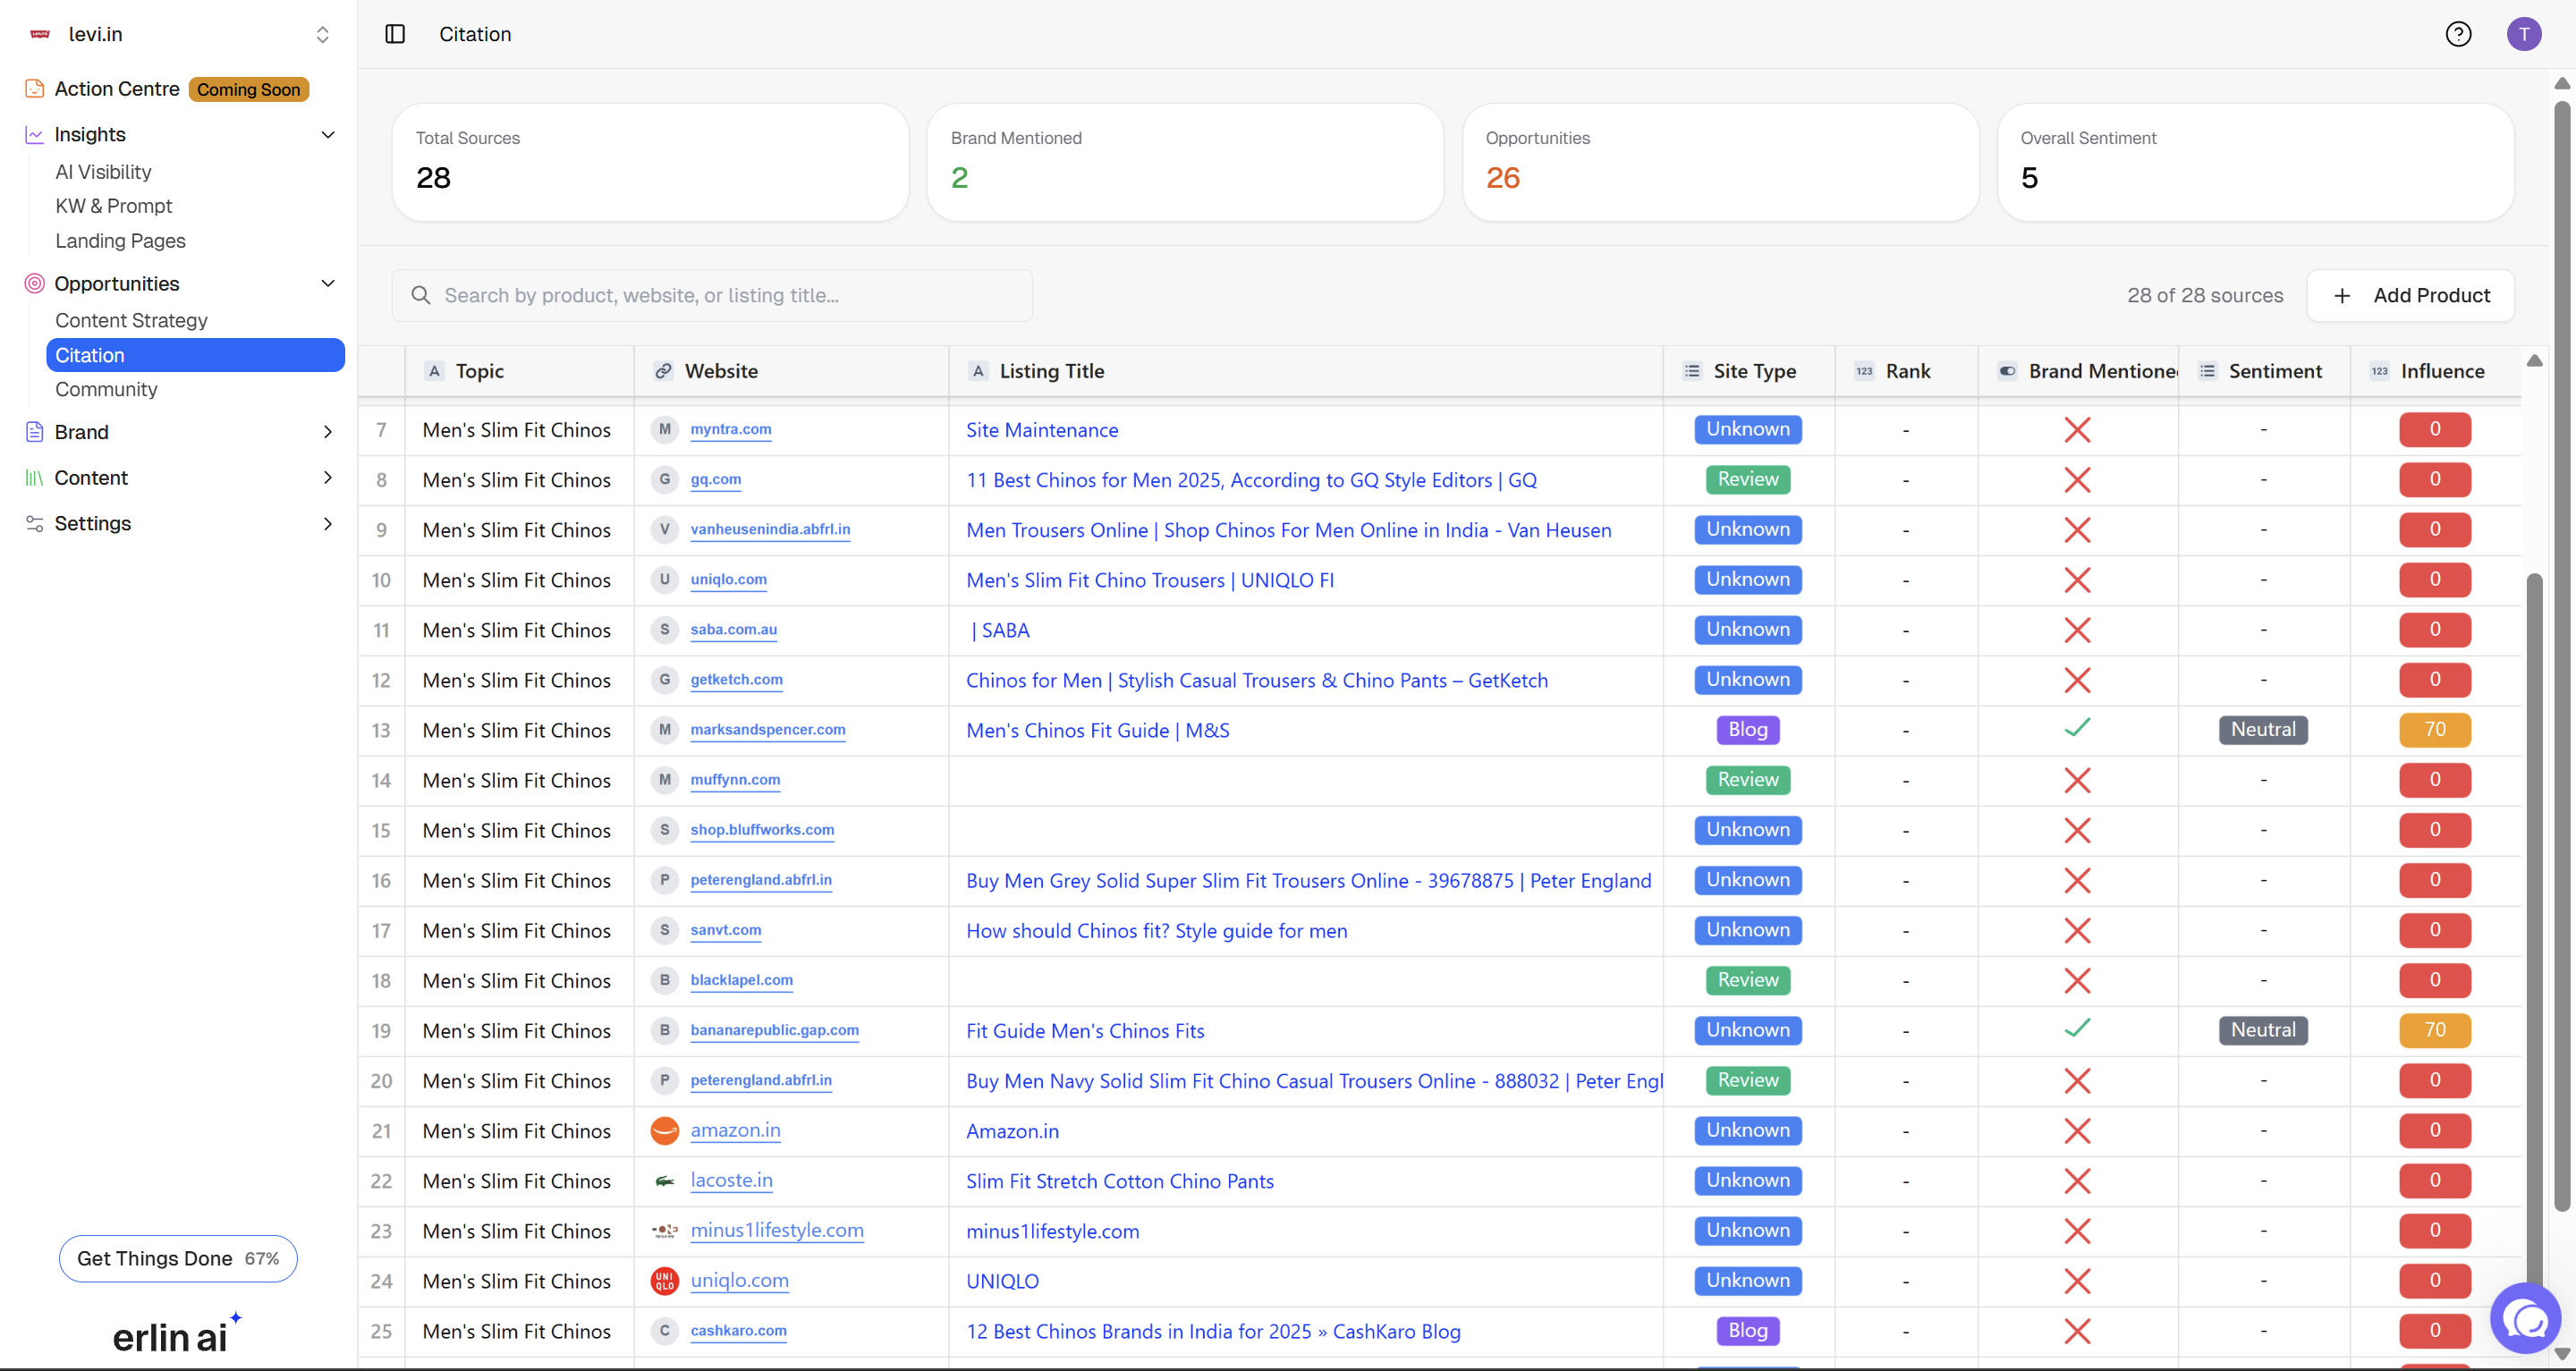Click the Settings sliders icon

pos(35,524)
